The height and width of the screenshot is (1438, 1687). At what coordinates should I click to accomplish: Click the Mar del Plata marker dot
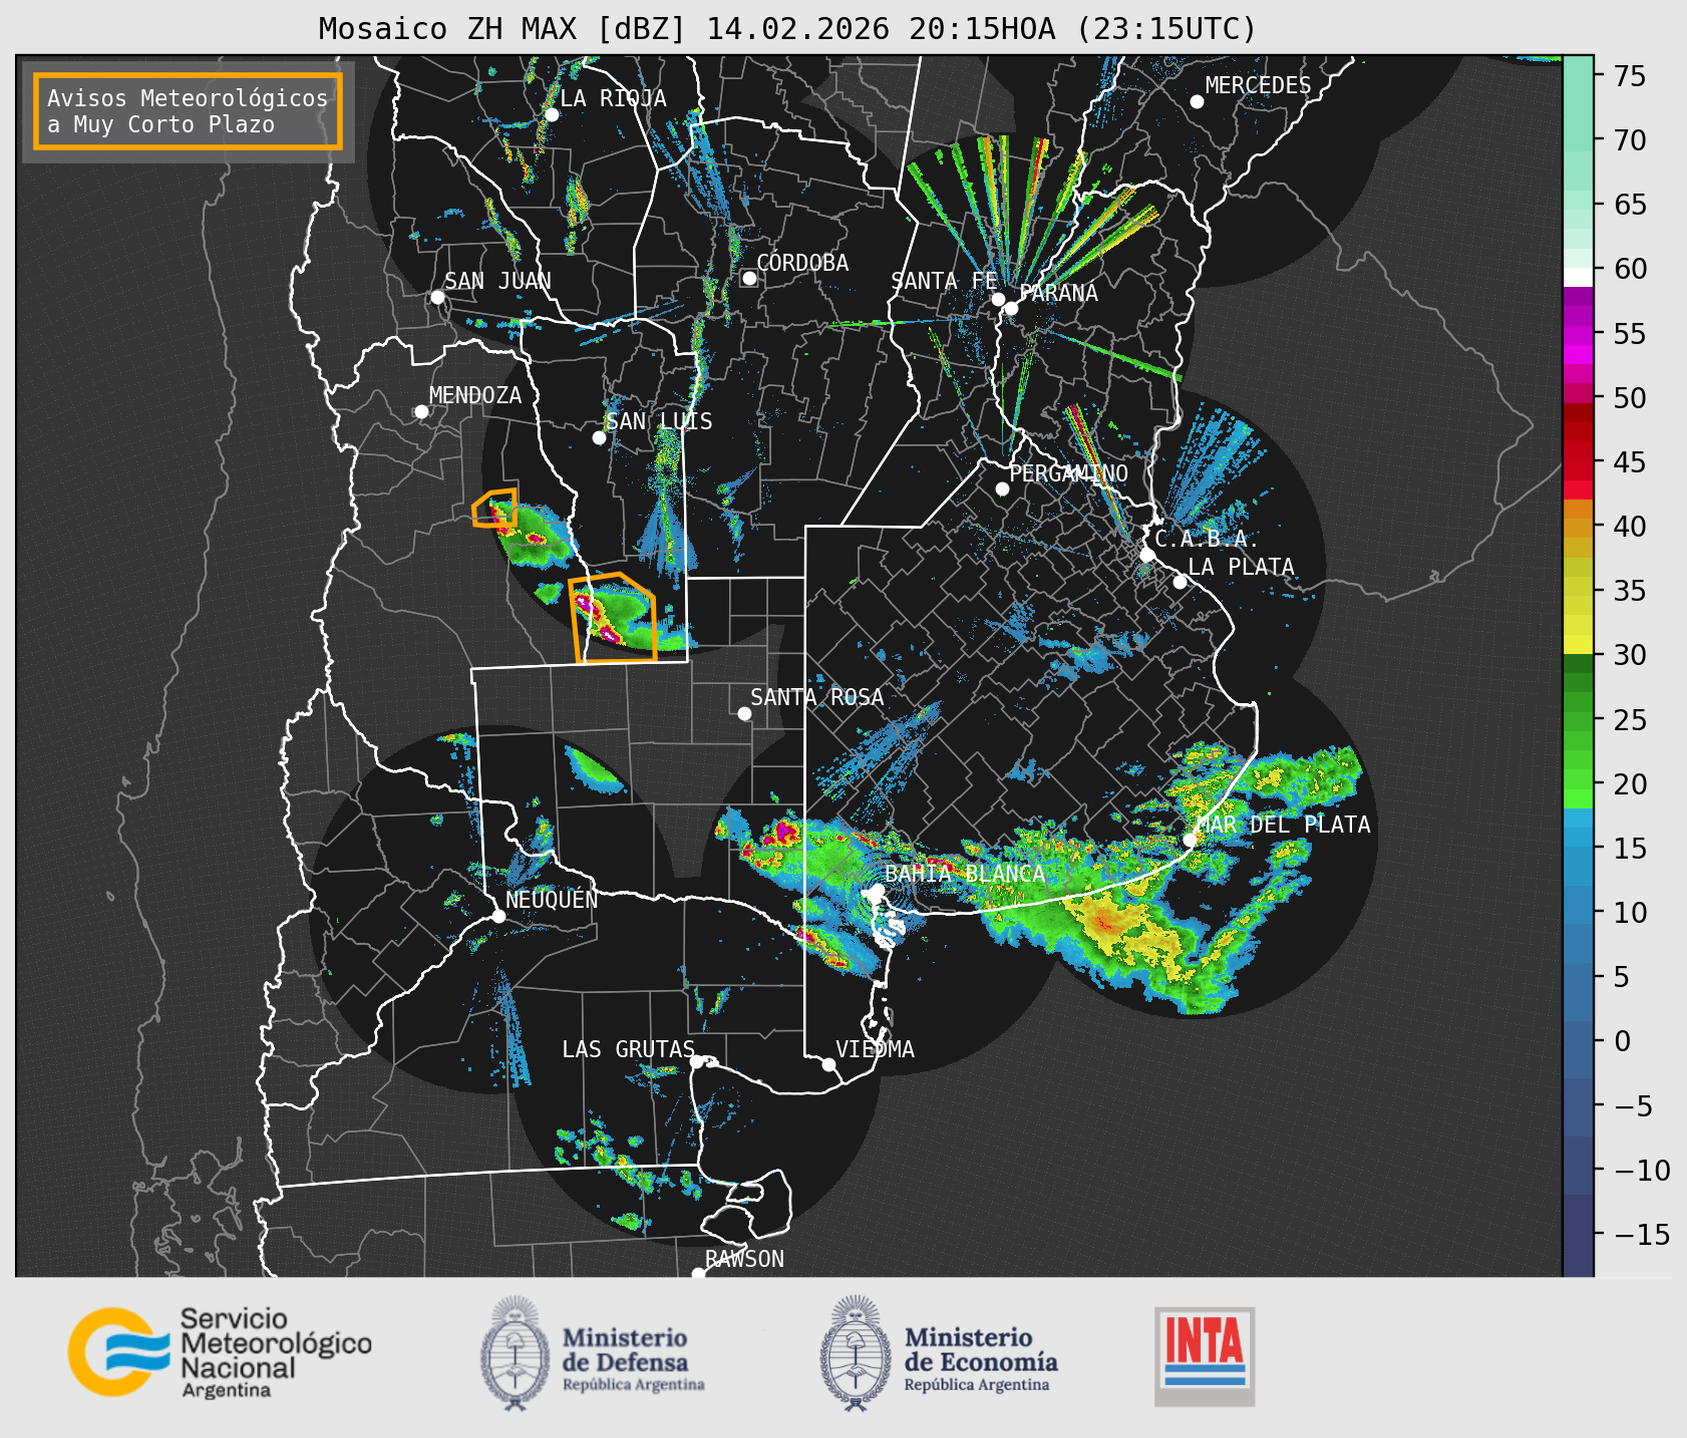pyautogui.click(x=1190, y=840)
